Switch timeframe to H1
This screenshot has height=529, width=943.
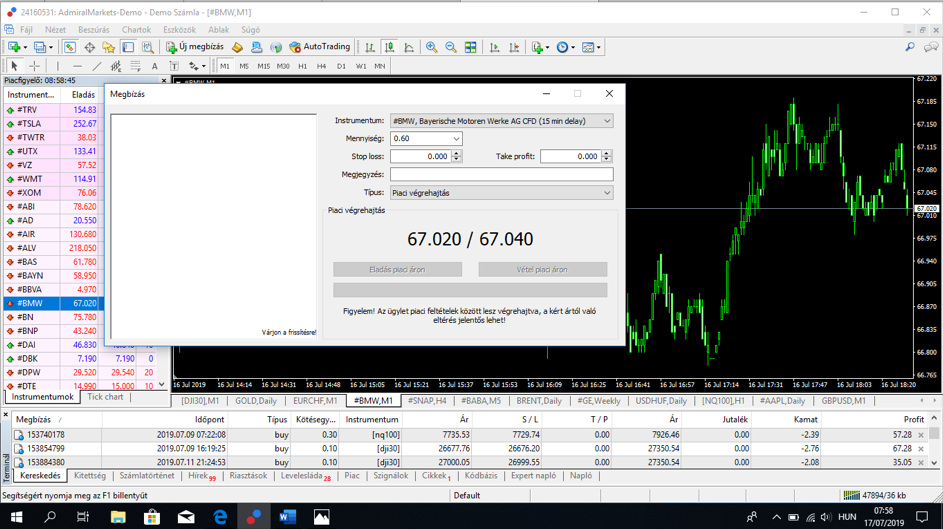coord(303,66)
